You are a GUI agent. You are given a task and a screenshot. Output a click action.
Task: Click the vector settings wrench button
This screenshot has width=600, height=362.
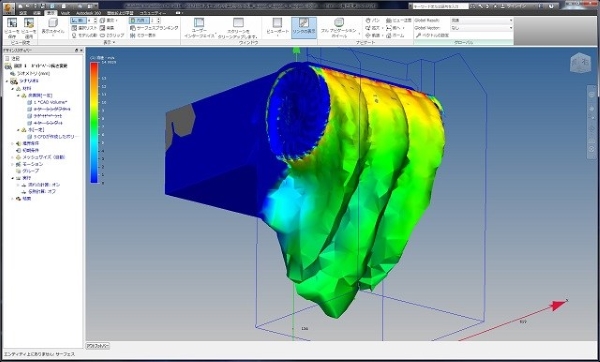tap(432, 35)
